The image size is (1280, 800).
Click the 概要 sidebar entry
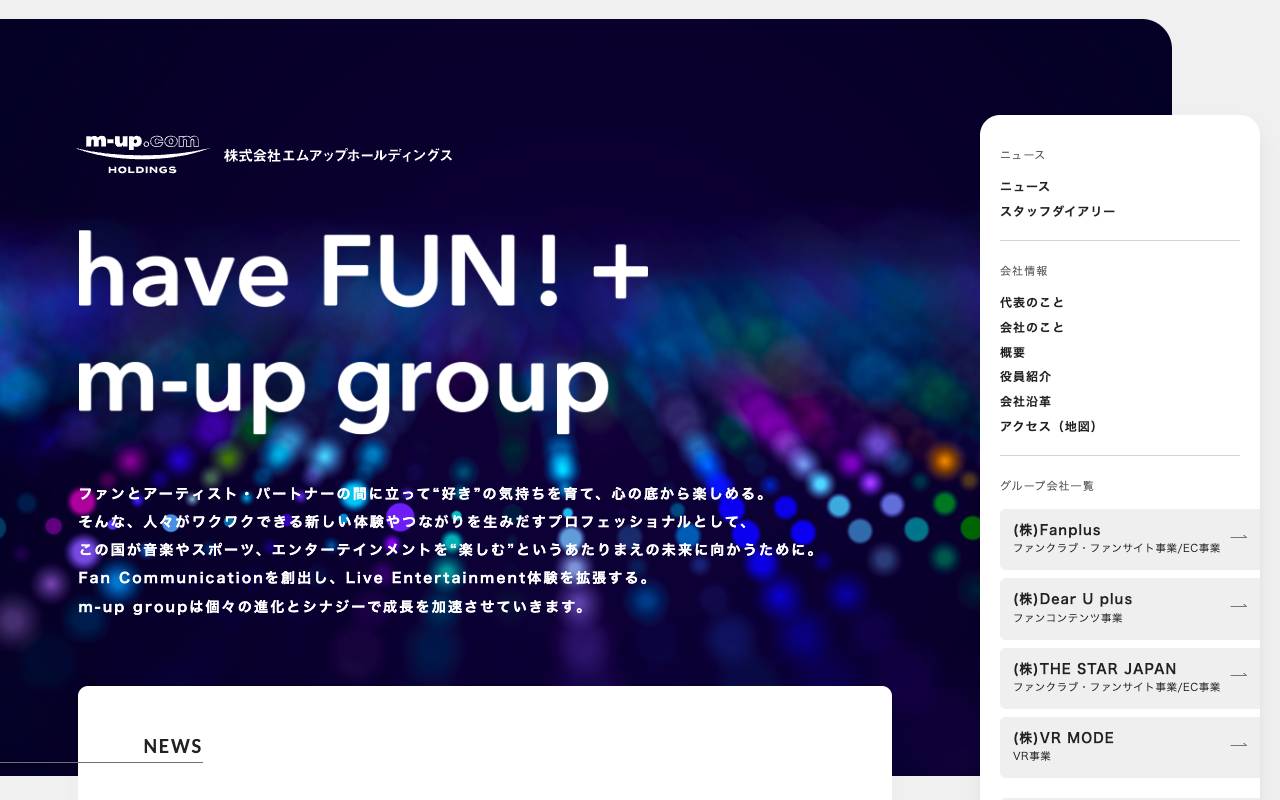[x=1012, y=352]
